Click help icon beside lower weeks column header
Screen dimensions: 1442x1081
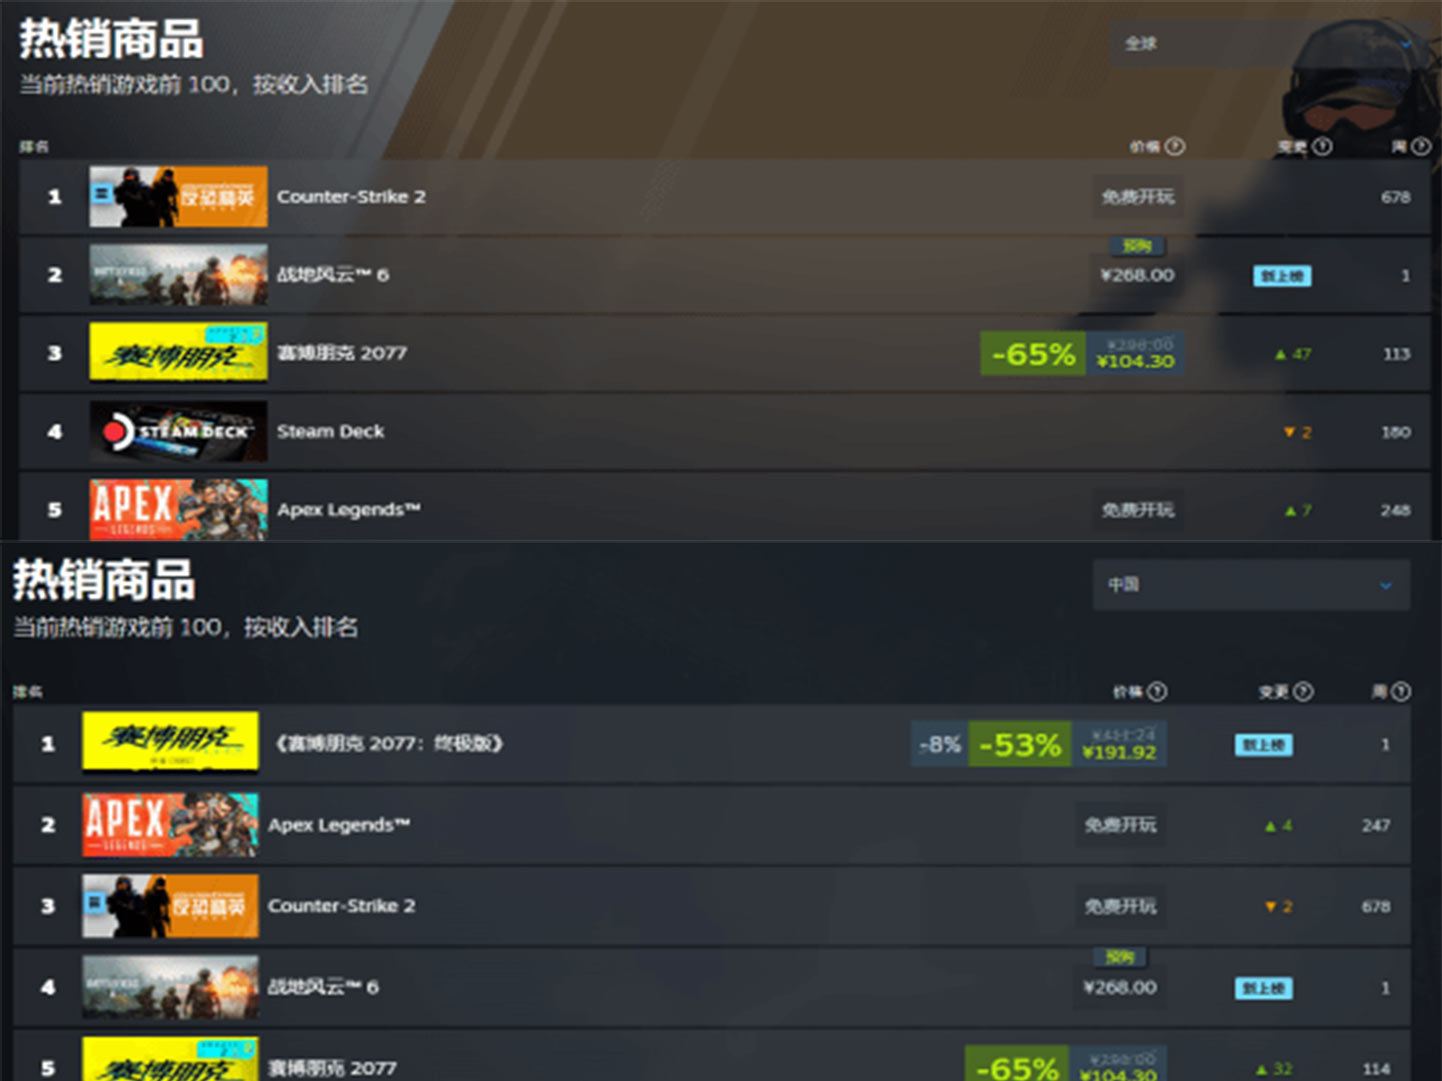pyautogui.click(x=1401, y=691)
